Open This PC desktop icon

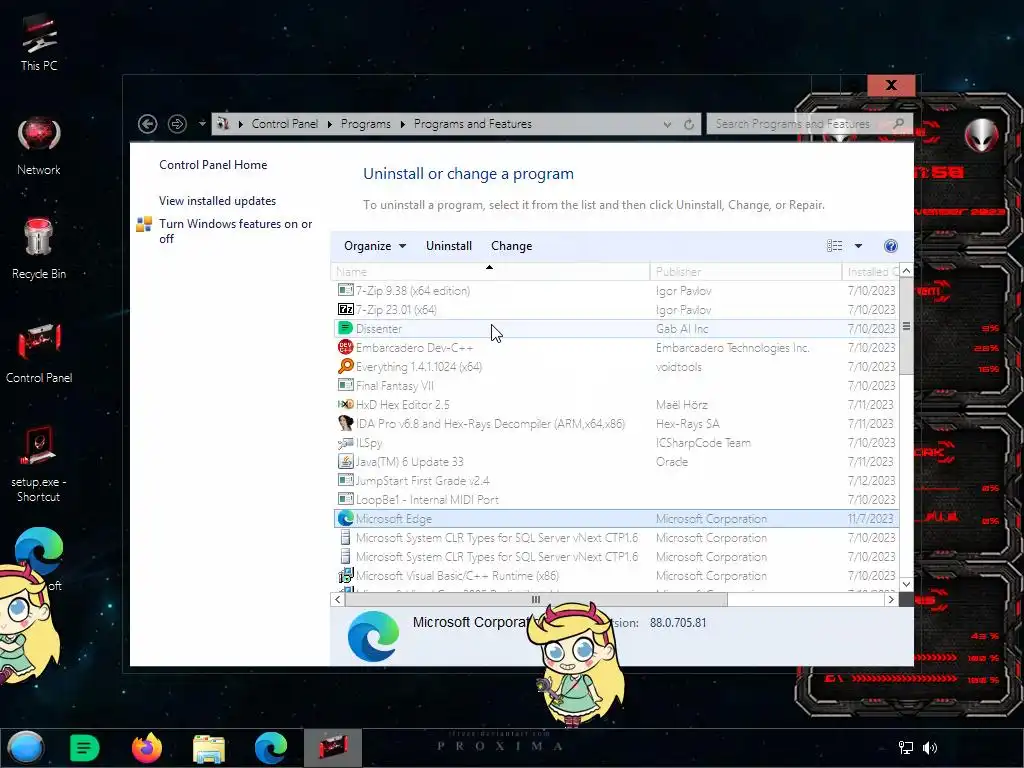coord(39,41)
